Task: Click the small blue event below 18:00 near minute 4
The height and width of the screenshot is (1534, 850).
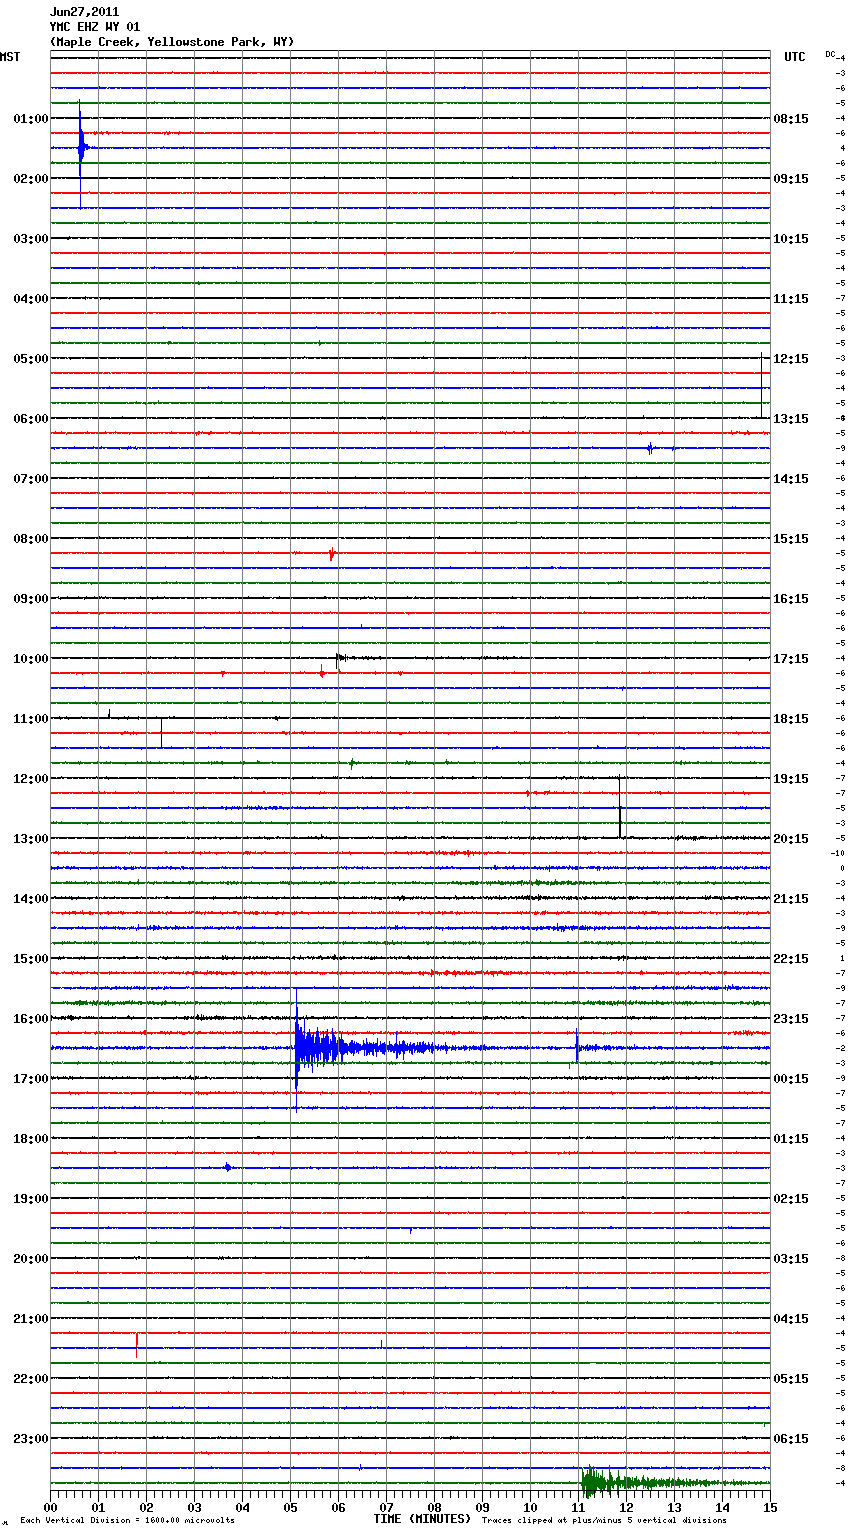Action: tap(229, 1167)
